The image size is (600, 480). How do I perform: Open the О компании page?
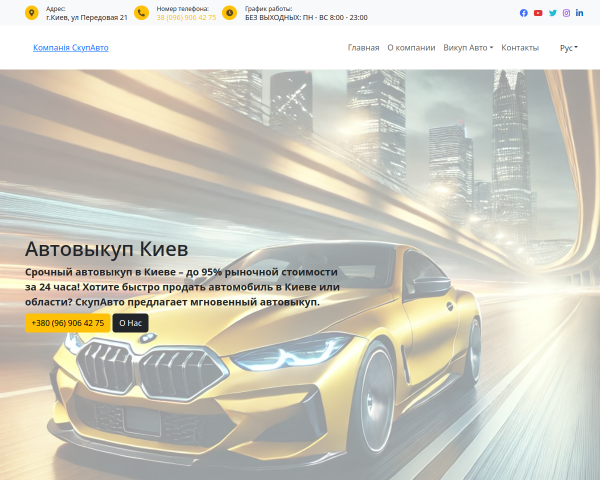coord(411,48)
